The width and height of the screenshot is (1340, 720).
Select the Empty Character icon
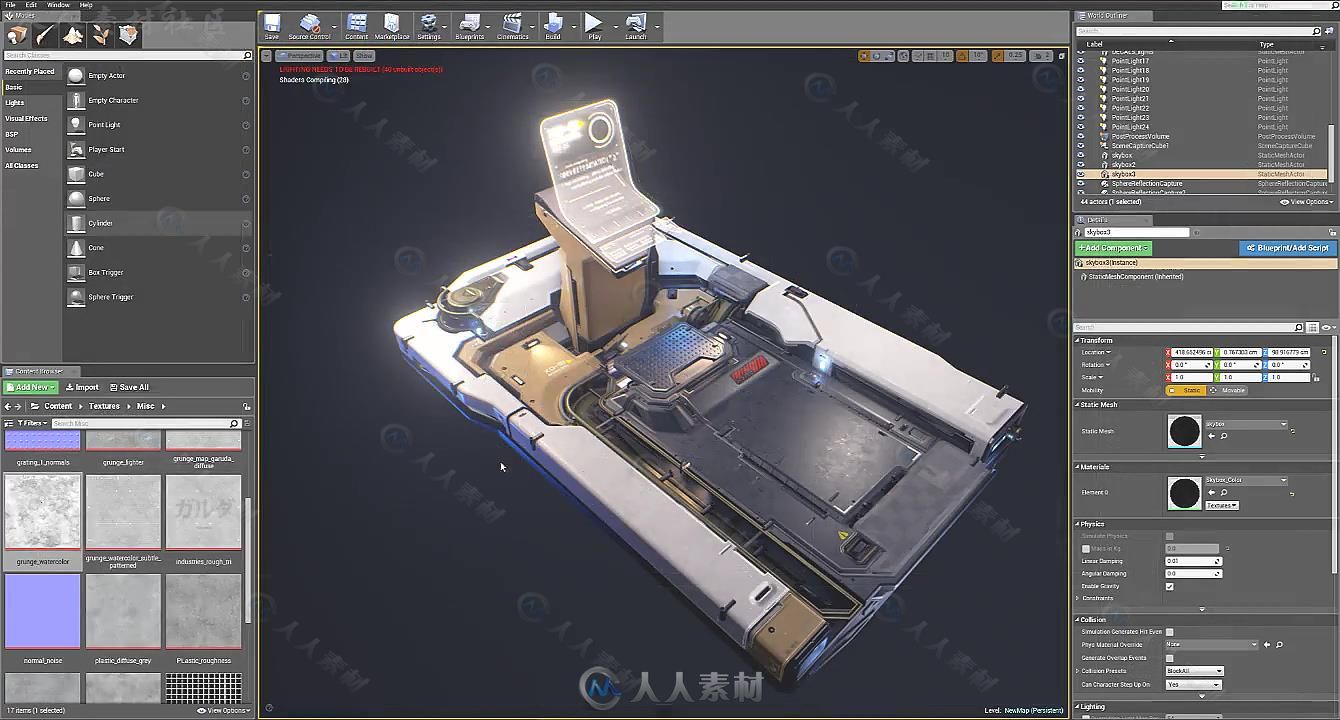(x=76, y=100)
